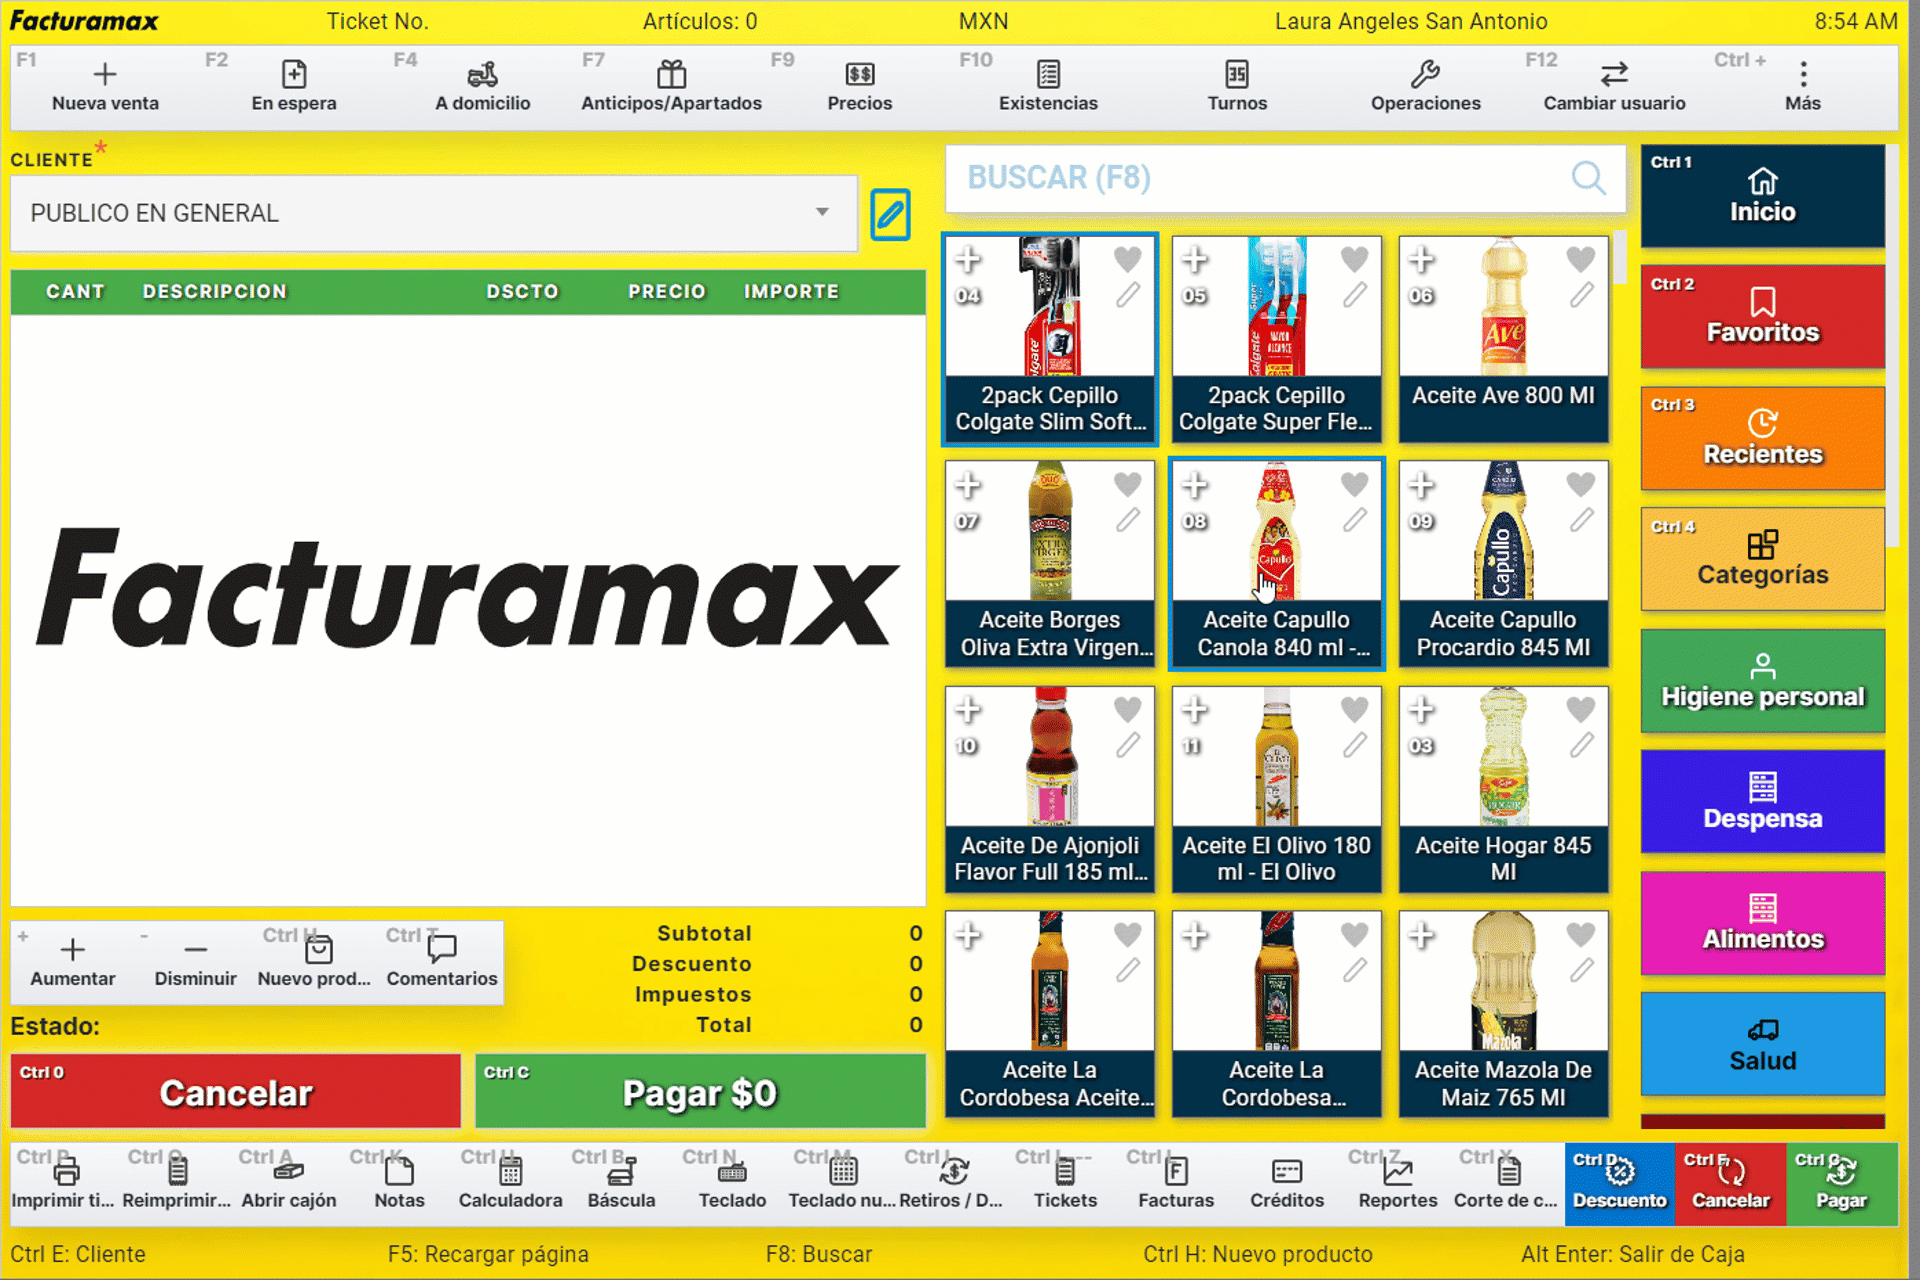Open Existencias stock list
The image size is (1920, 1280).
pos(1049,87)
